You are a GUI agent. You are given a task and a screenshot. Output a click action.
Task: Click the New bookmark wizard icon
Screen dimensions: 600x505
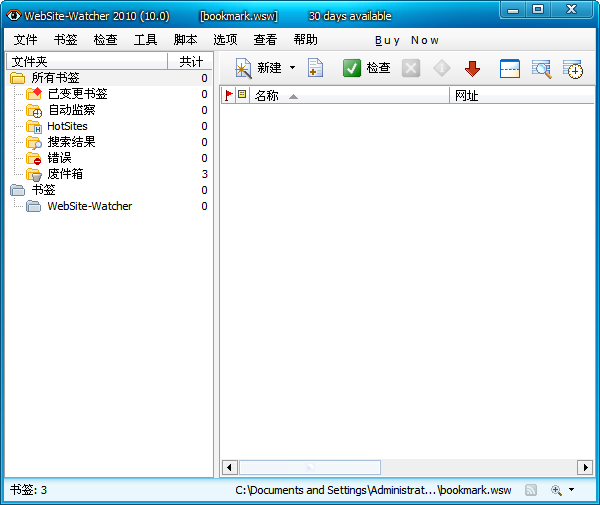(243, 68)
